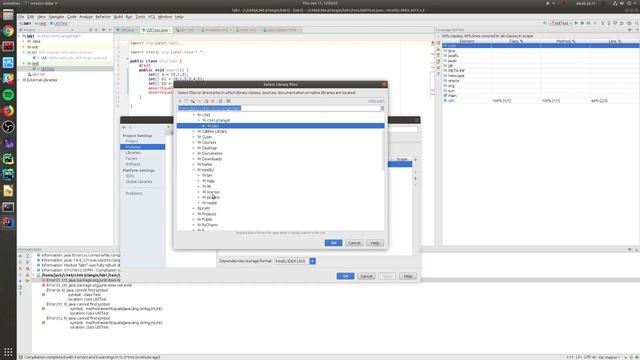Open the Navigate menu
640x360 pixels.
click(56, 17)
